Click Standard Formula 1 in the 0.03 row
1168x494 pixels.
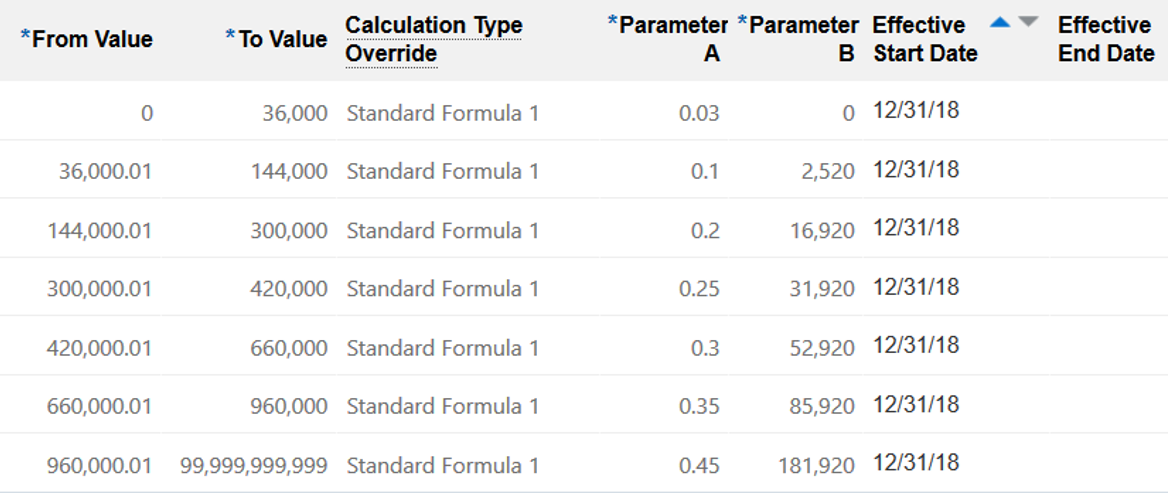click(442, 113)
